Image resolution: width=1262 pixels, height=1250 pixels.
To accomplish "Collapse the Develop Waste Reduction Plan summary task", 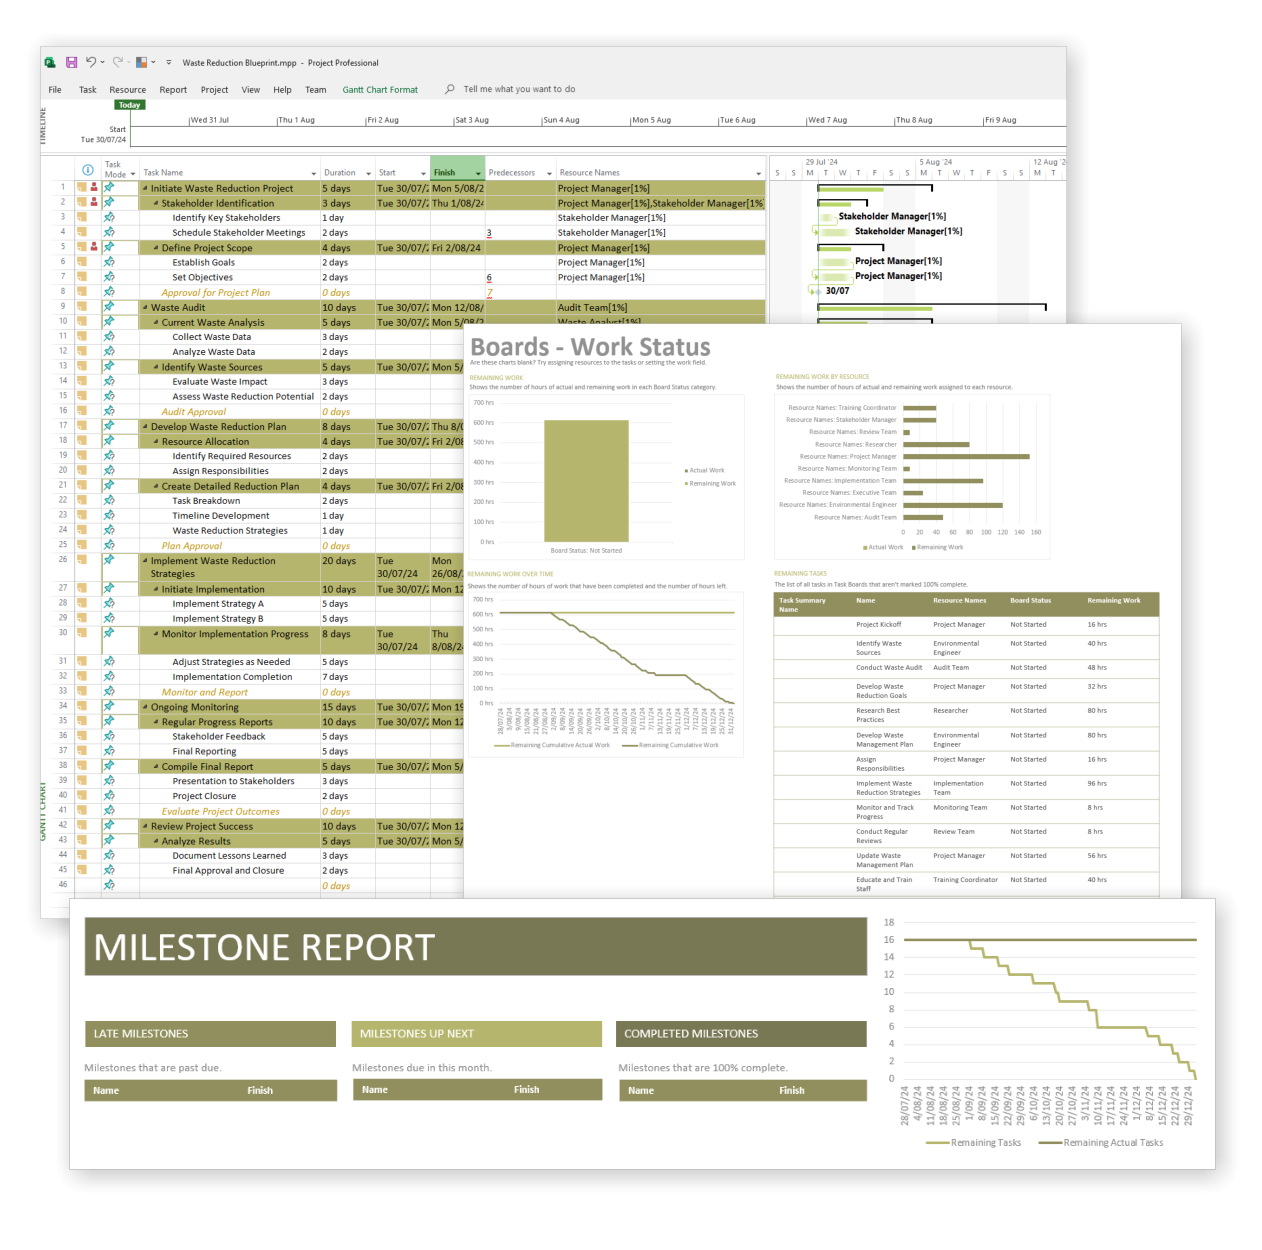I will tap(145, 427).
